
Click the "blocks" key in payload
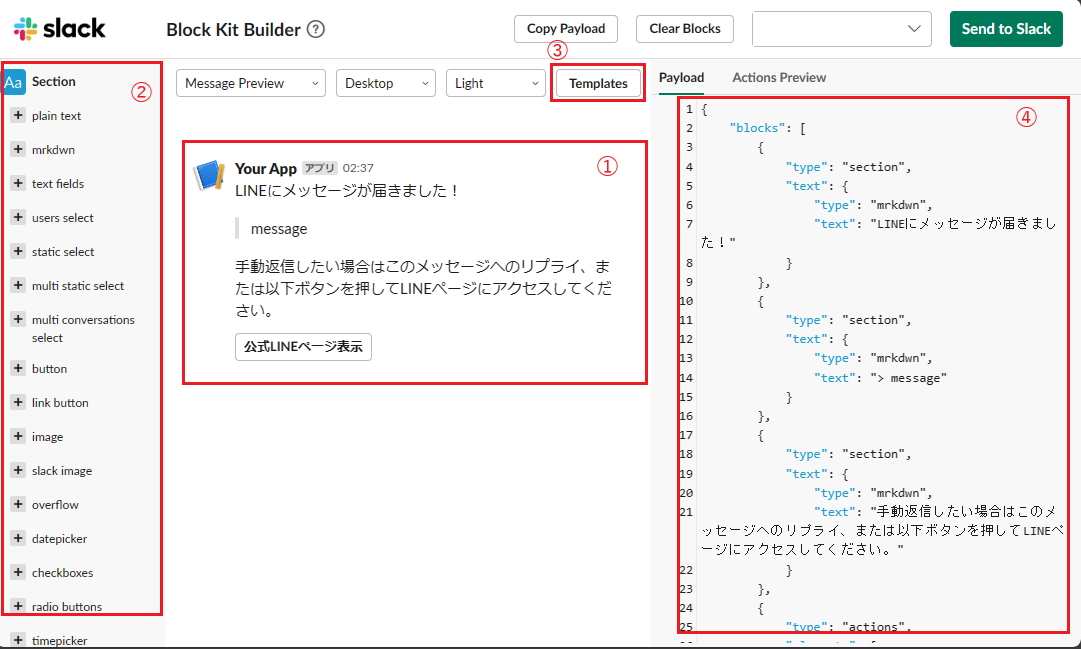point(757,128)
